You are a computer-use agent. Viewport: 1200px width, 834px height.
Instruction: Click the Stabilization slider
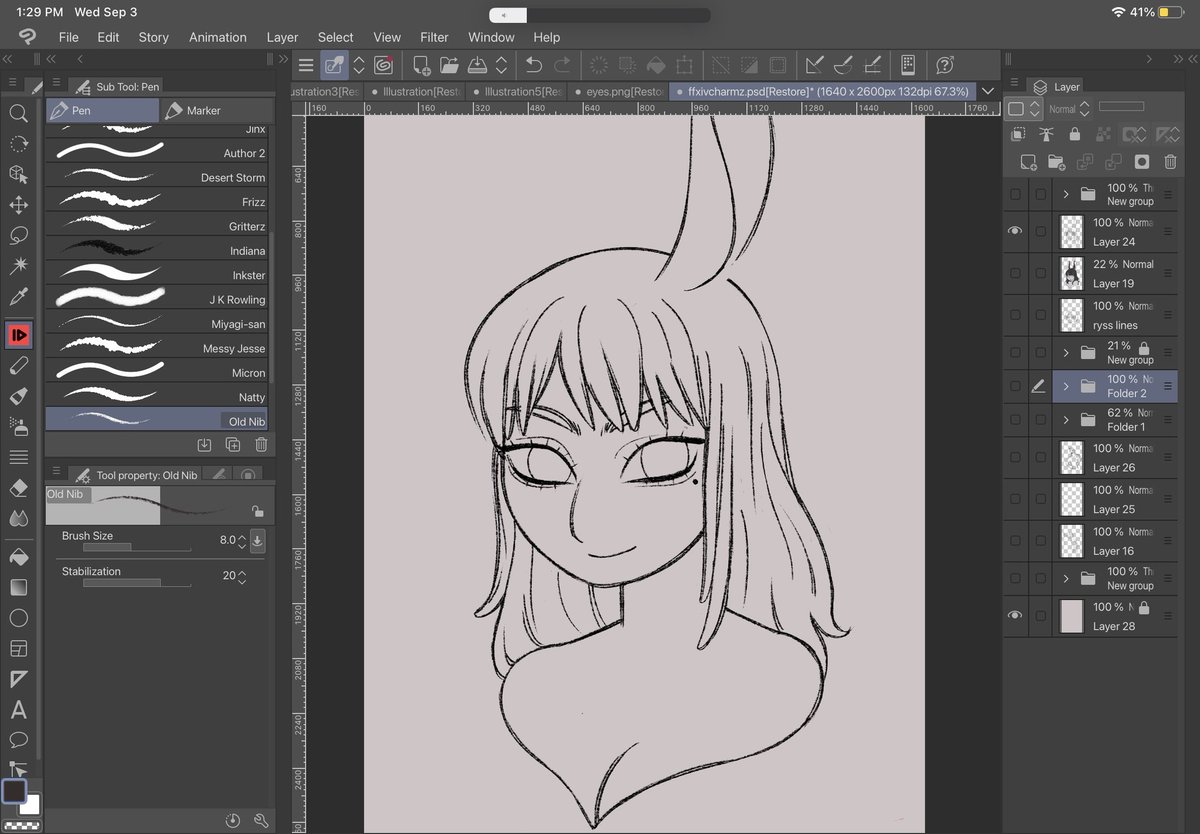(136, 583)
